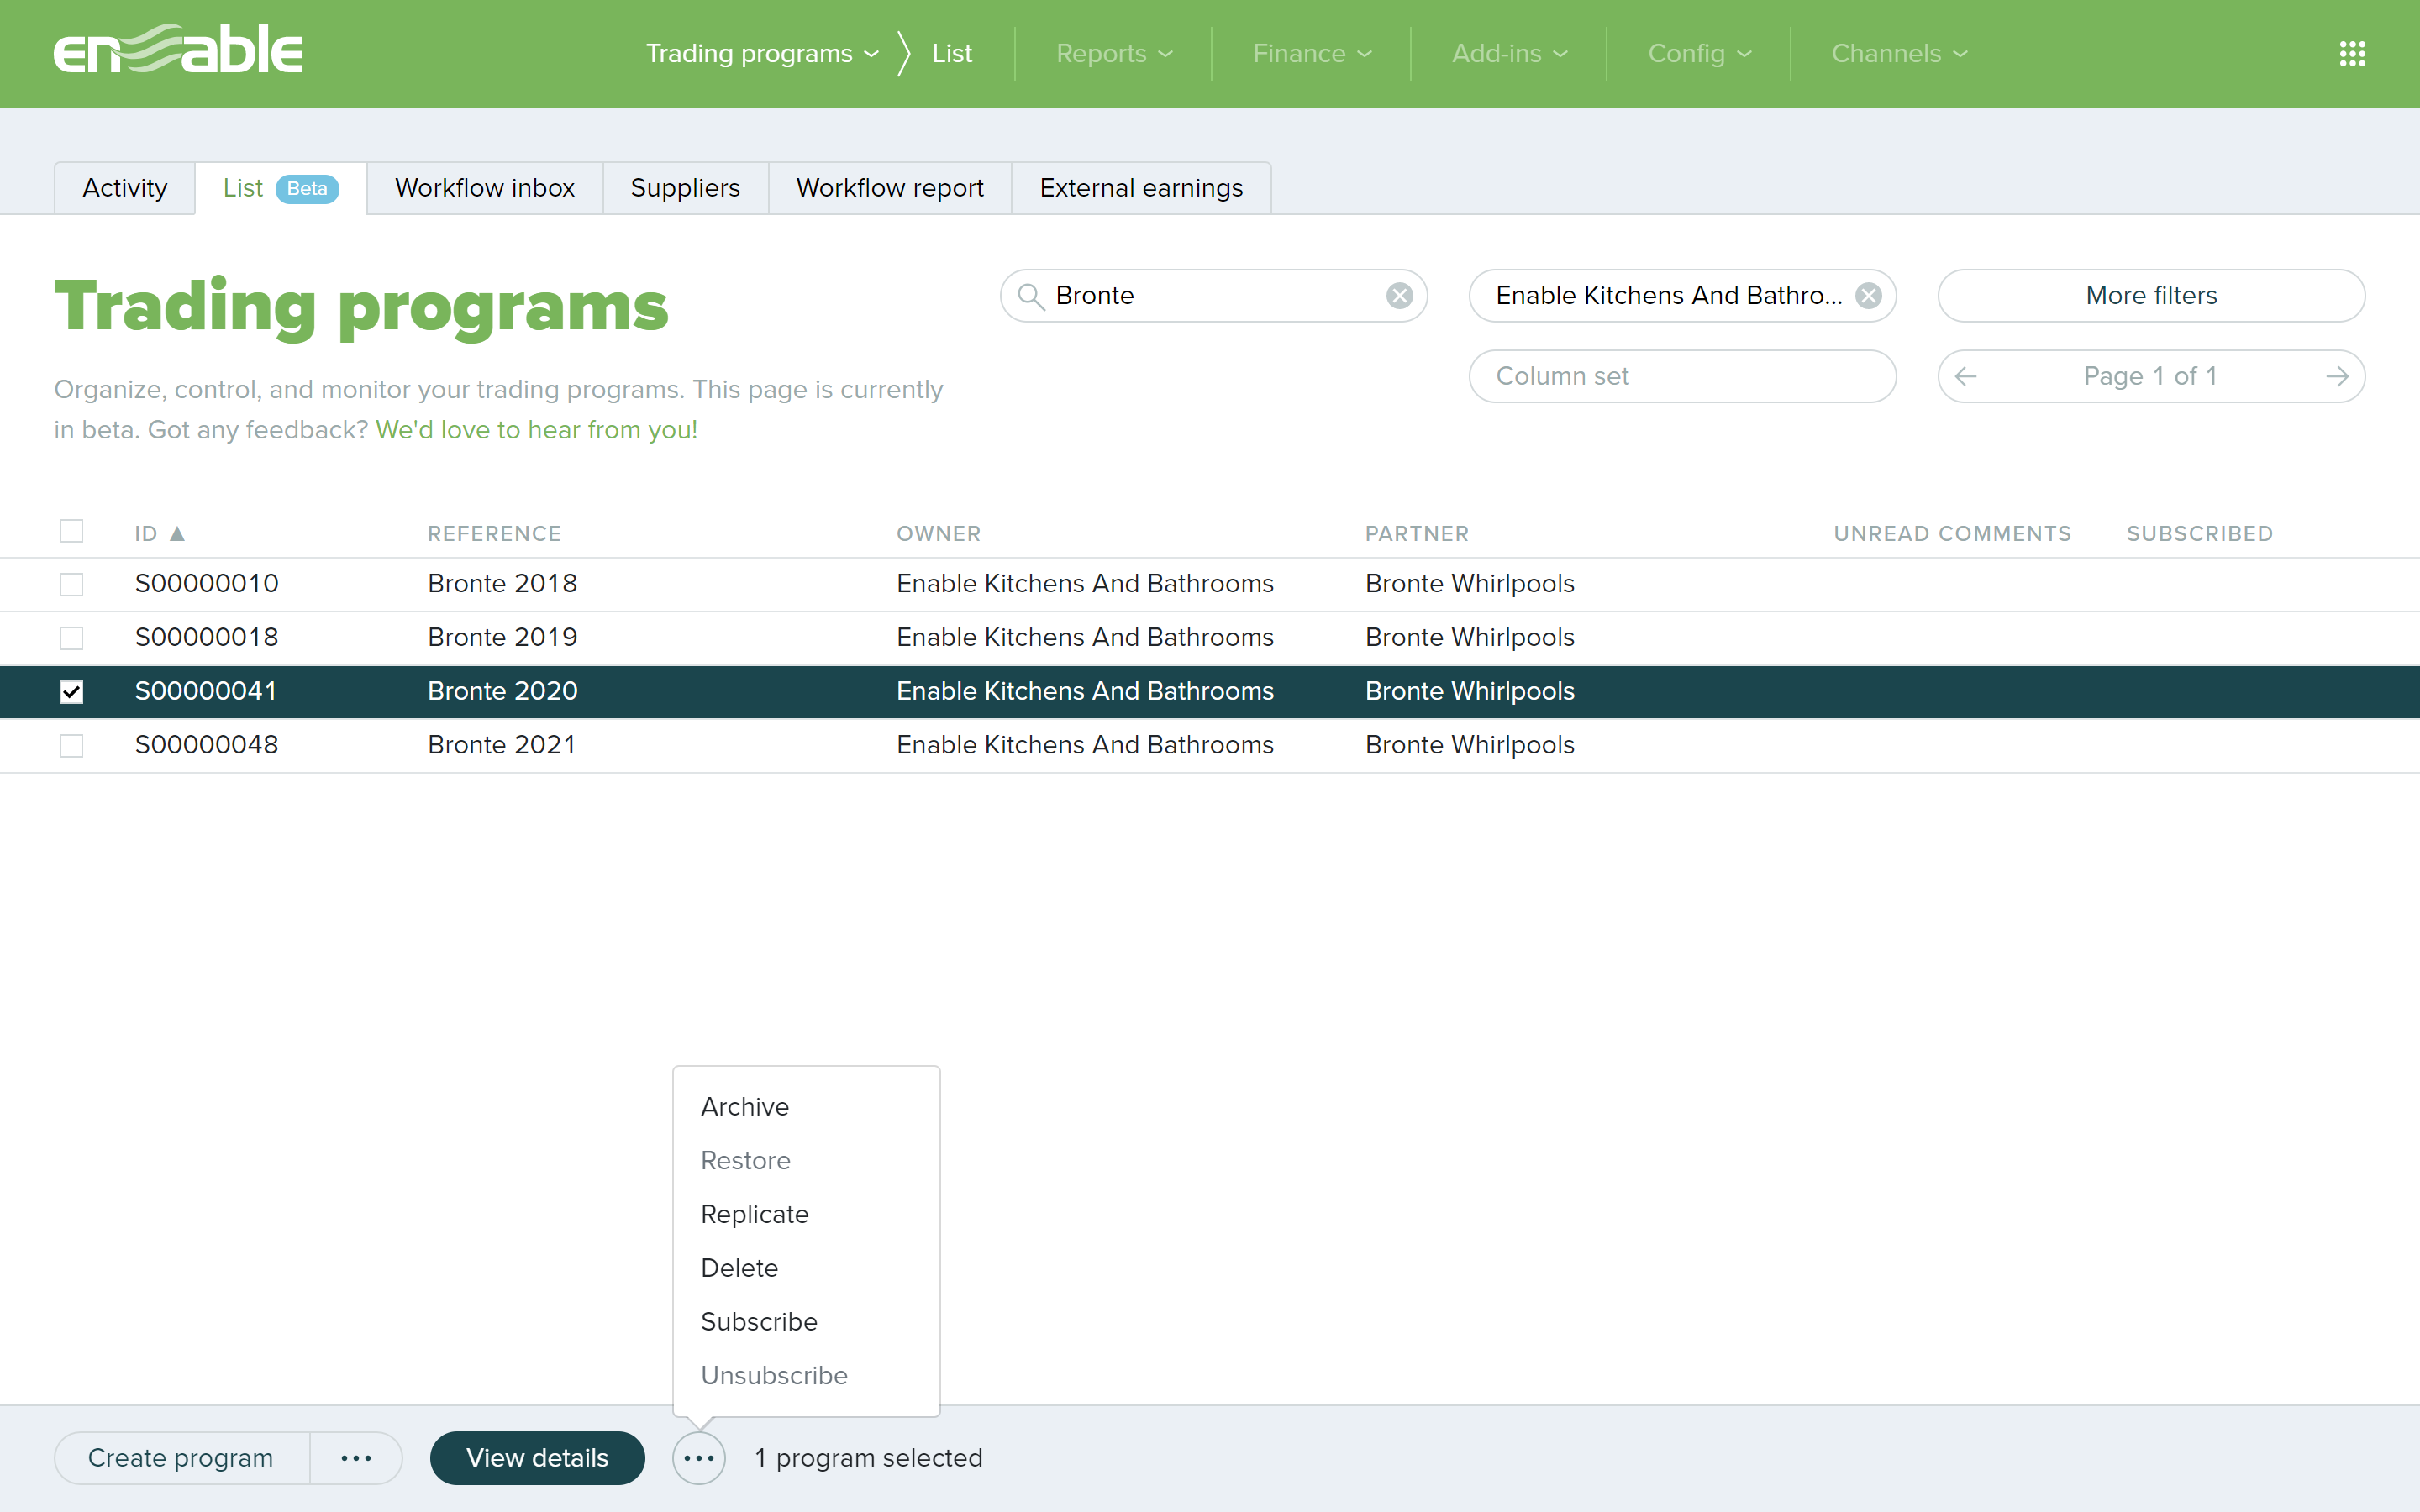Open the apps grid icon
This screenshot has height=1512, width=2420.
coord(2352,54)
